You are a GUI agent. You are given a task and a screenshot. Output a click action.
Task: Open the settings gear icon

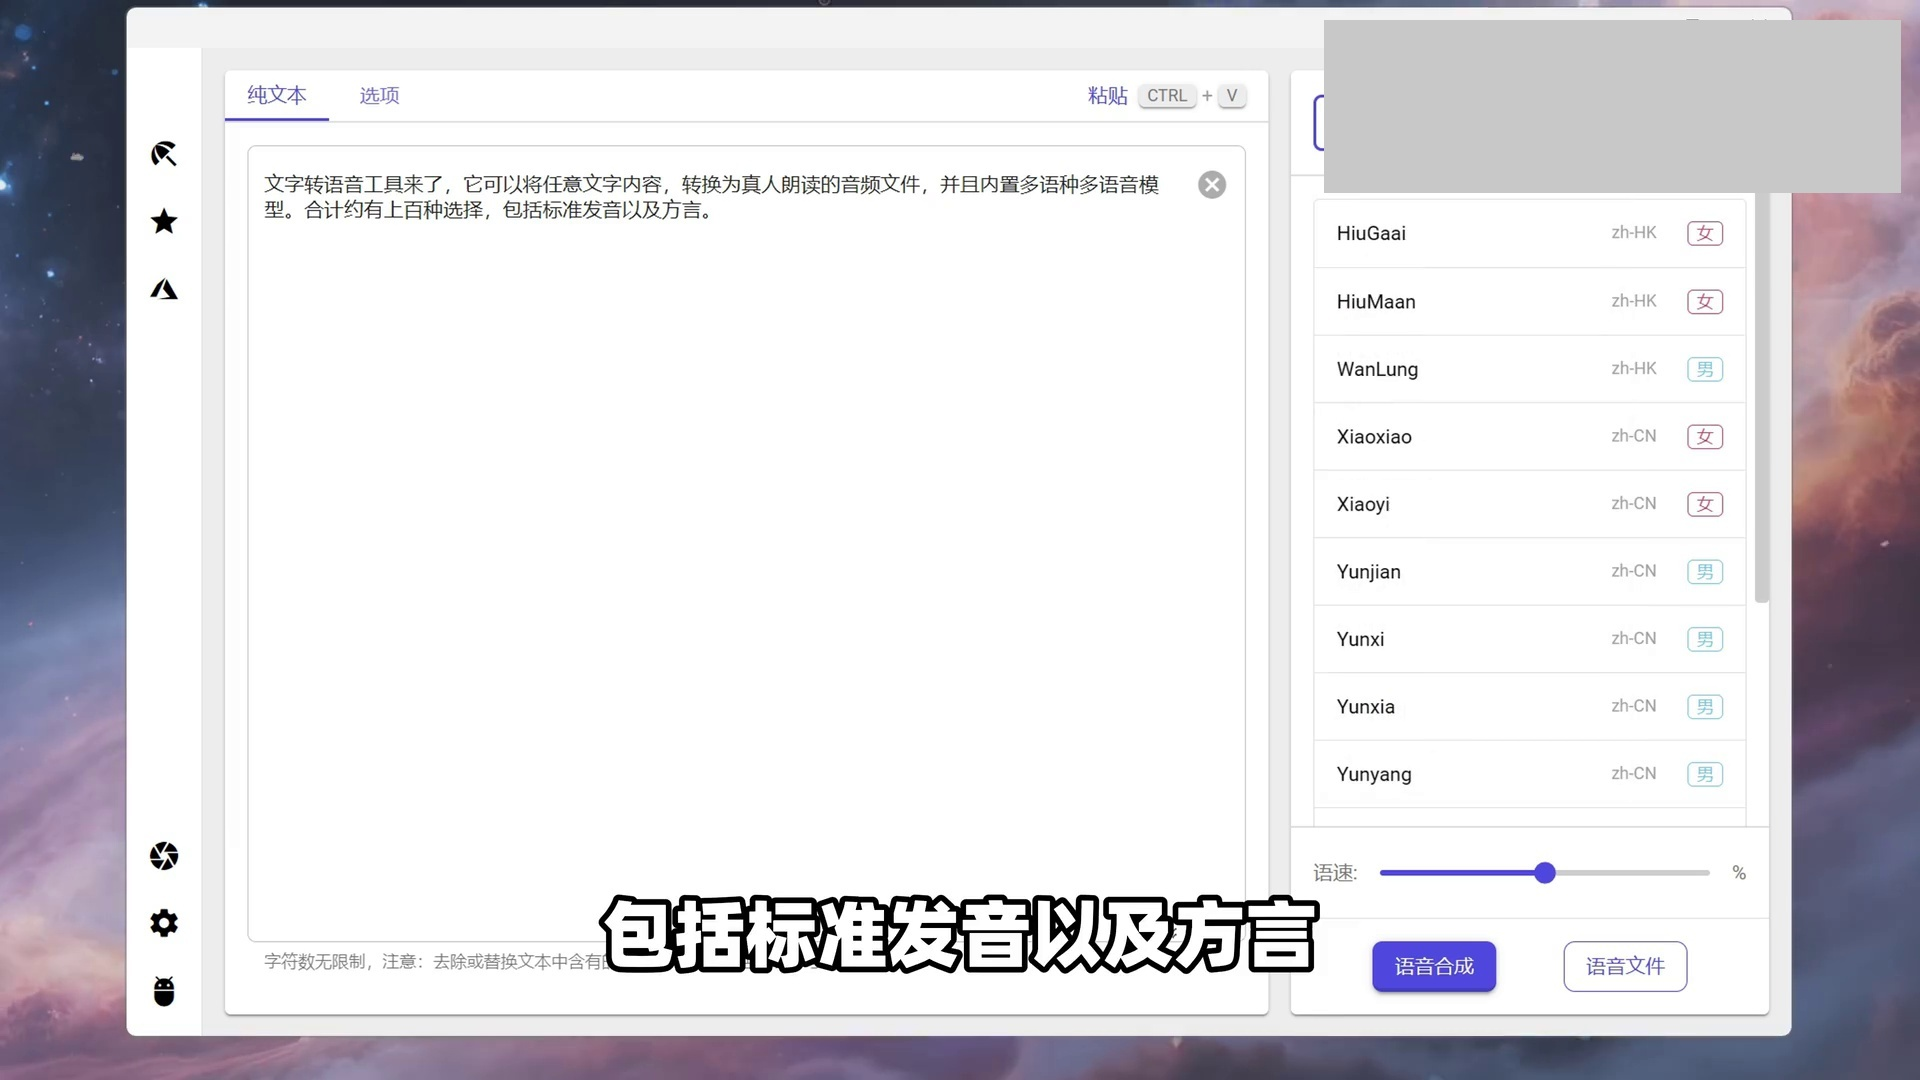164,923
